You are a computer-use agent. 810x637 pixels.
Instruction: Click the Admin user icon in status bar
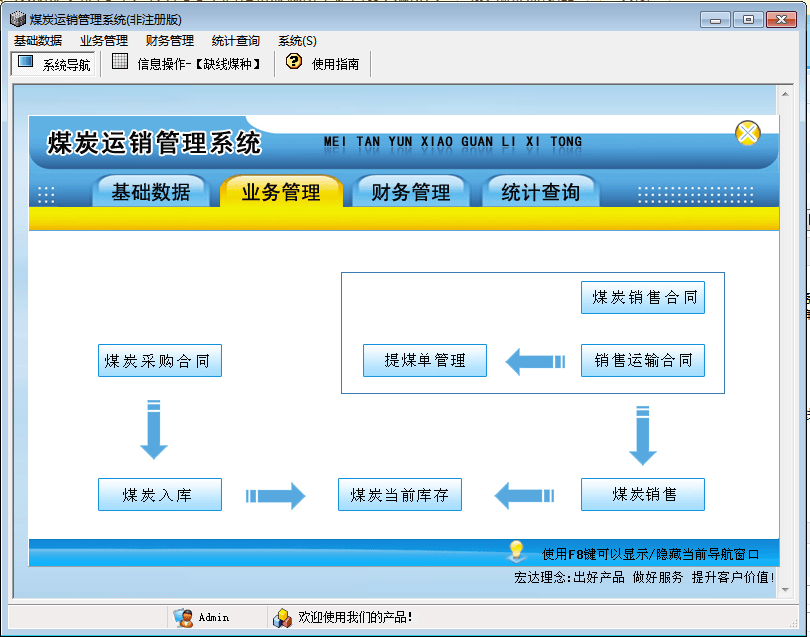click(x=183, y=617)
